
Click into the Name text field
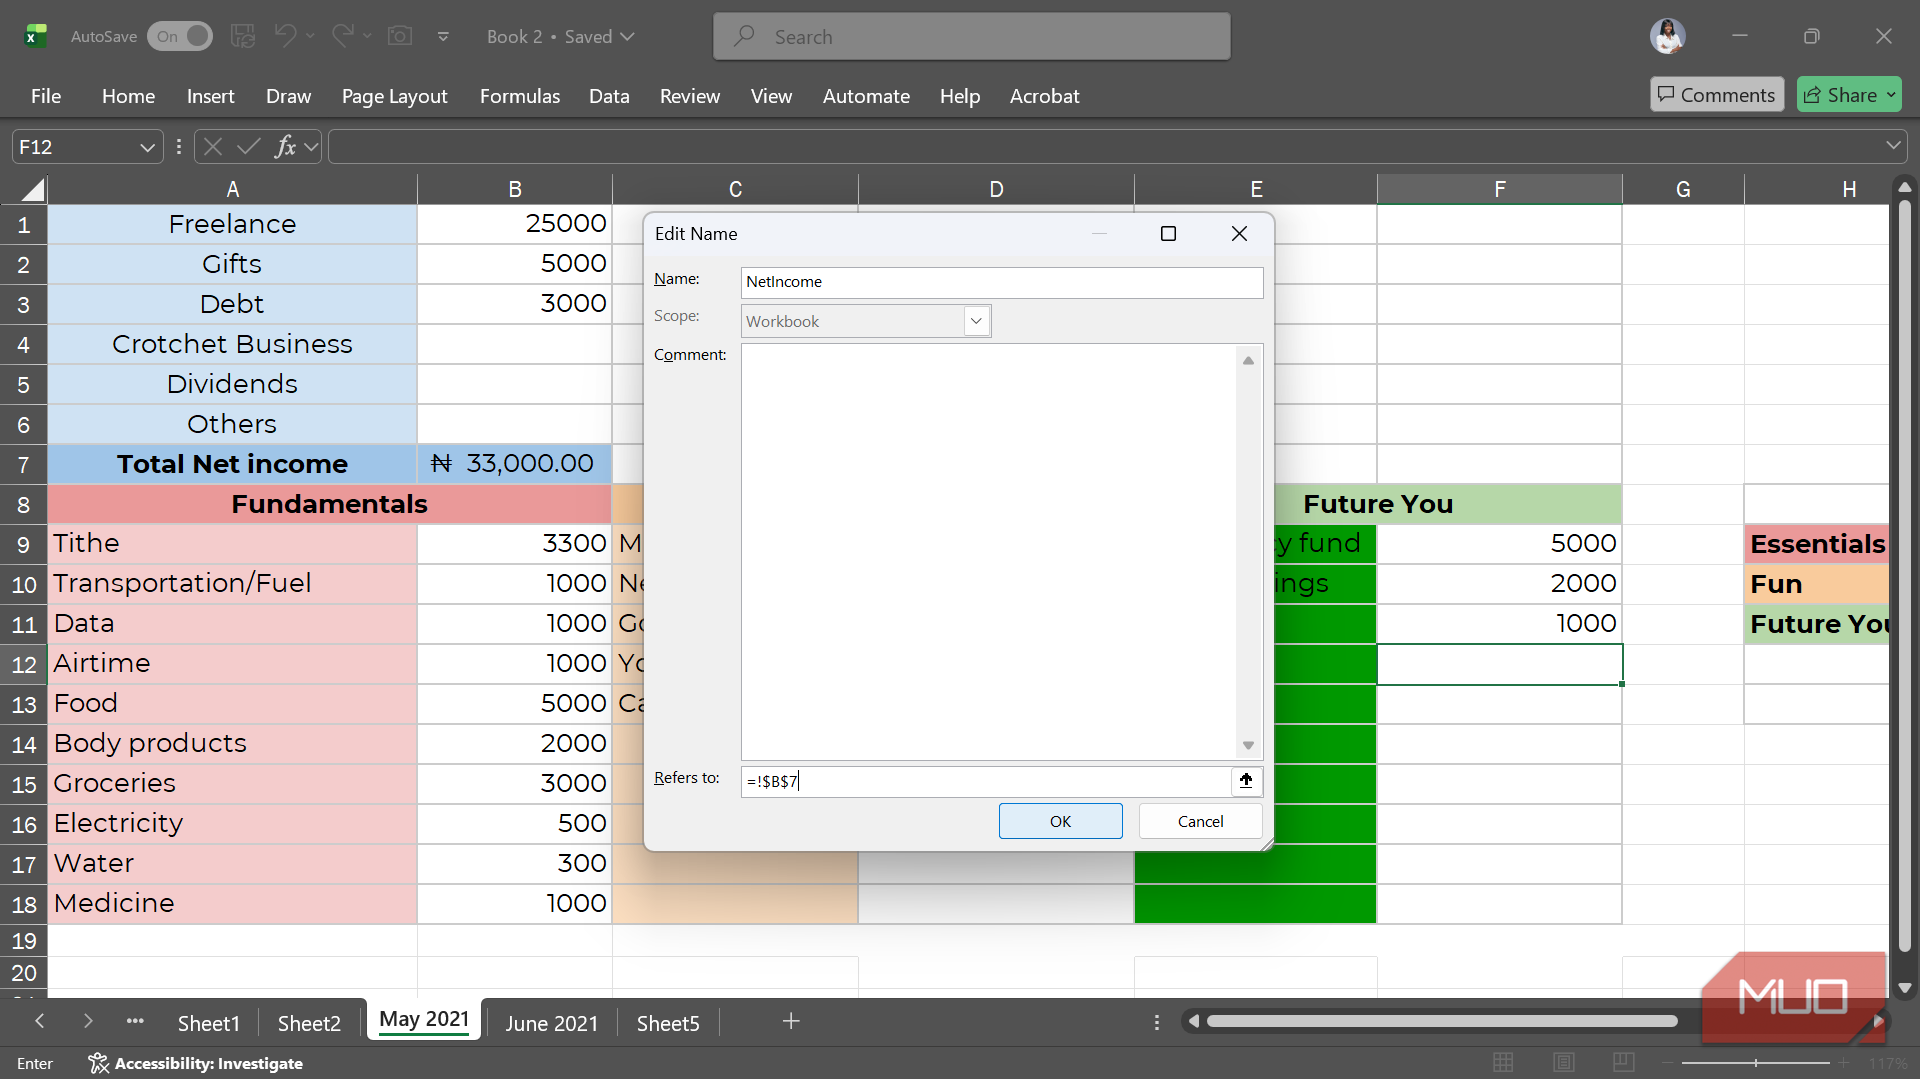[x=1000, y=282]
